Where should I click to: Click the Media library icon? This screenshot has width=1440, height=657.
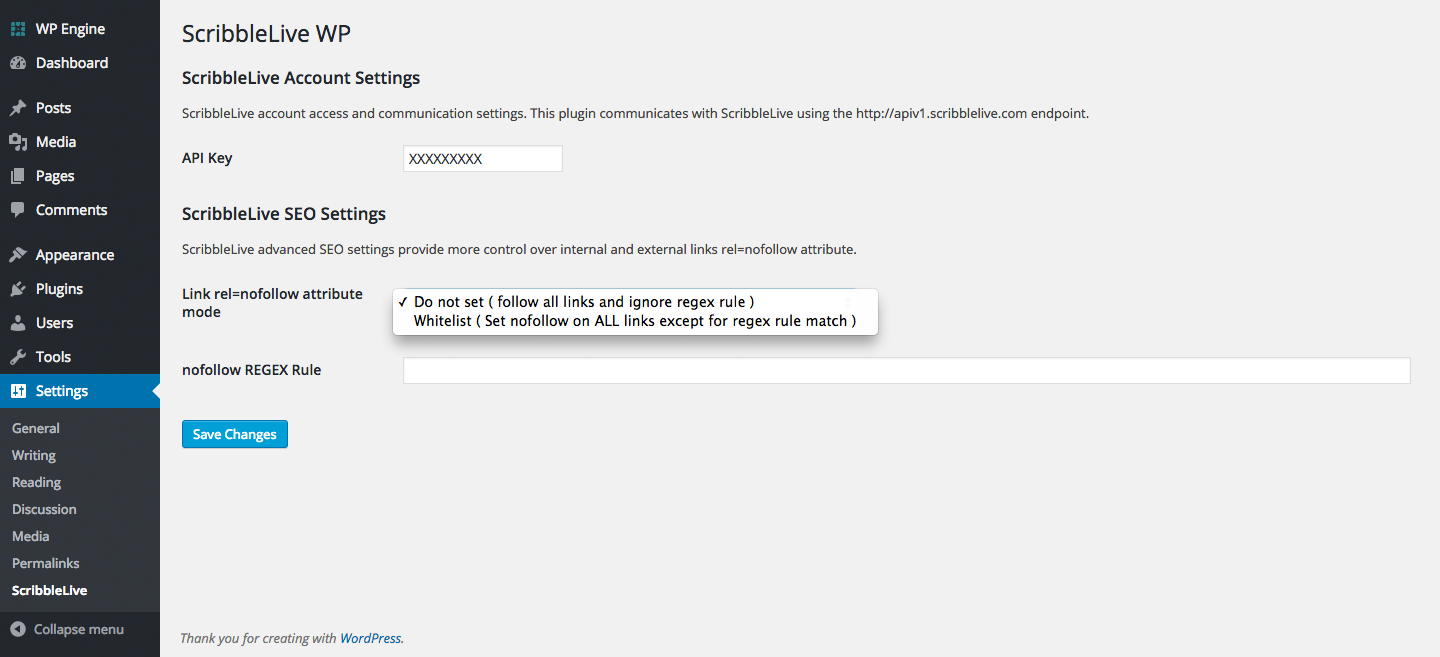pyautogui.click(x=18, y=142)
